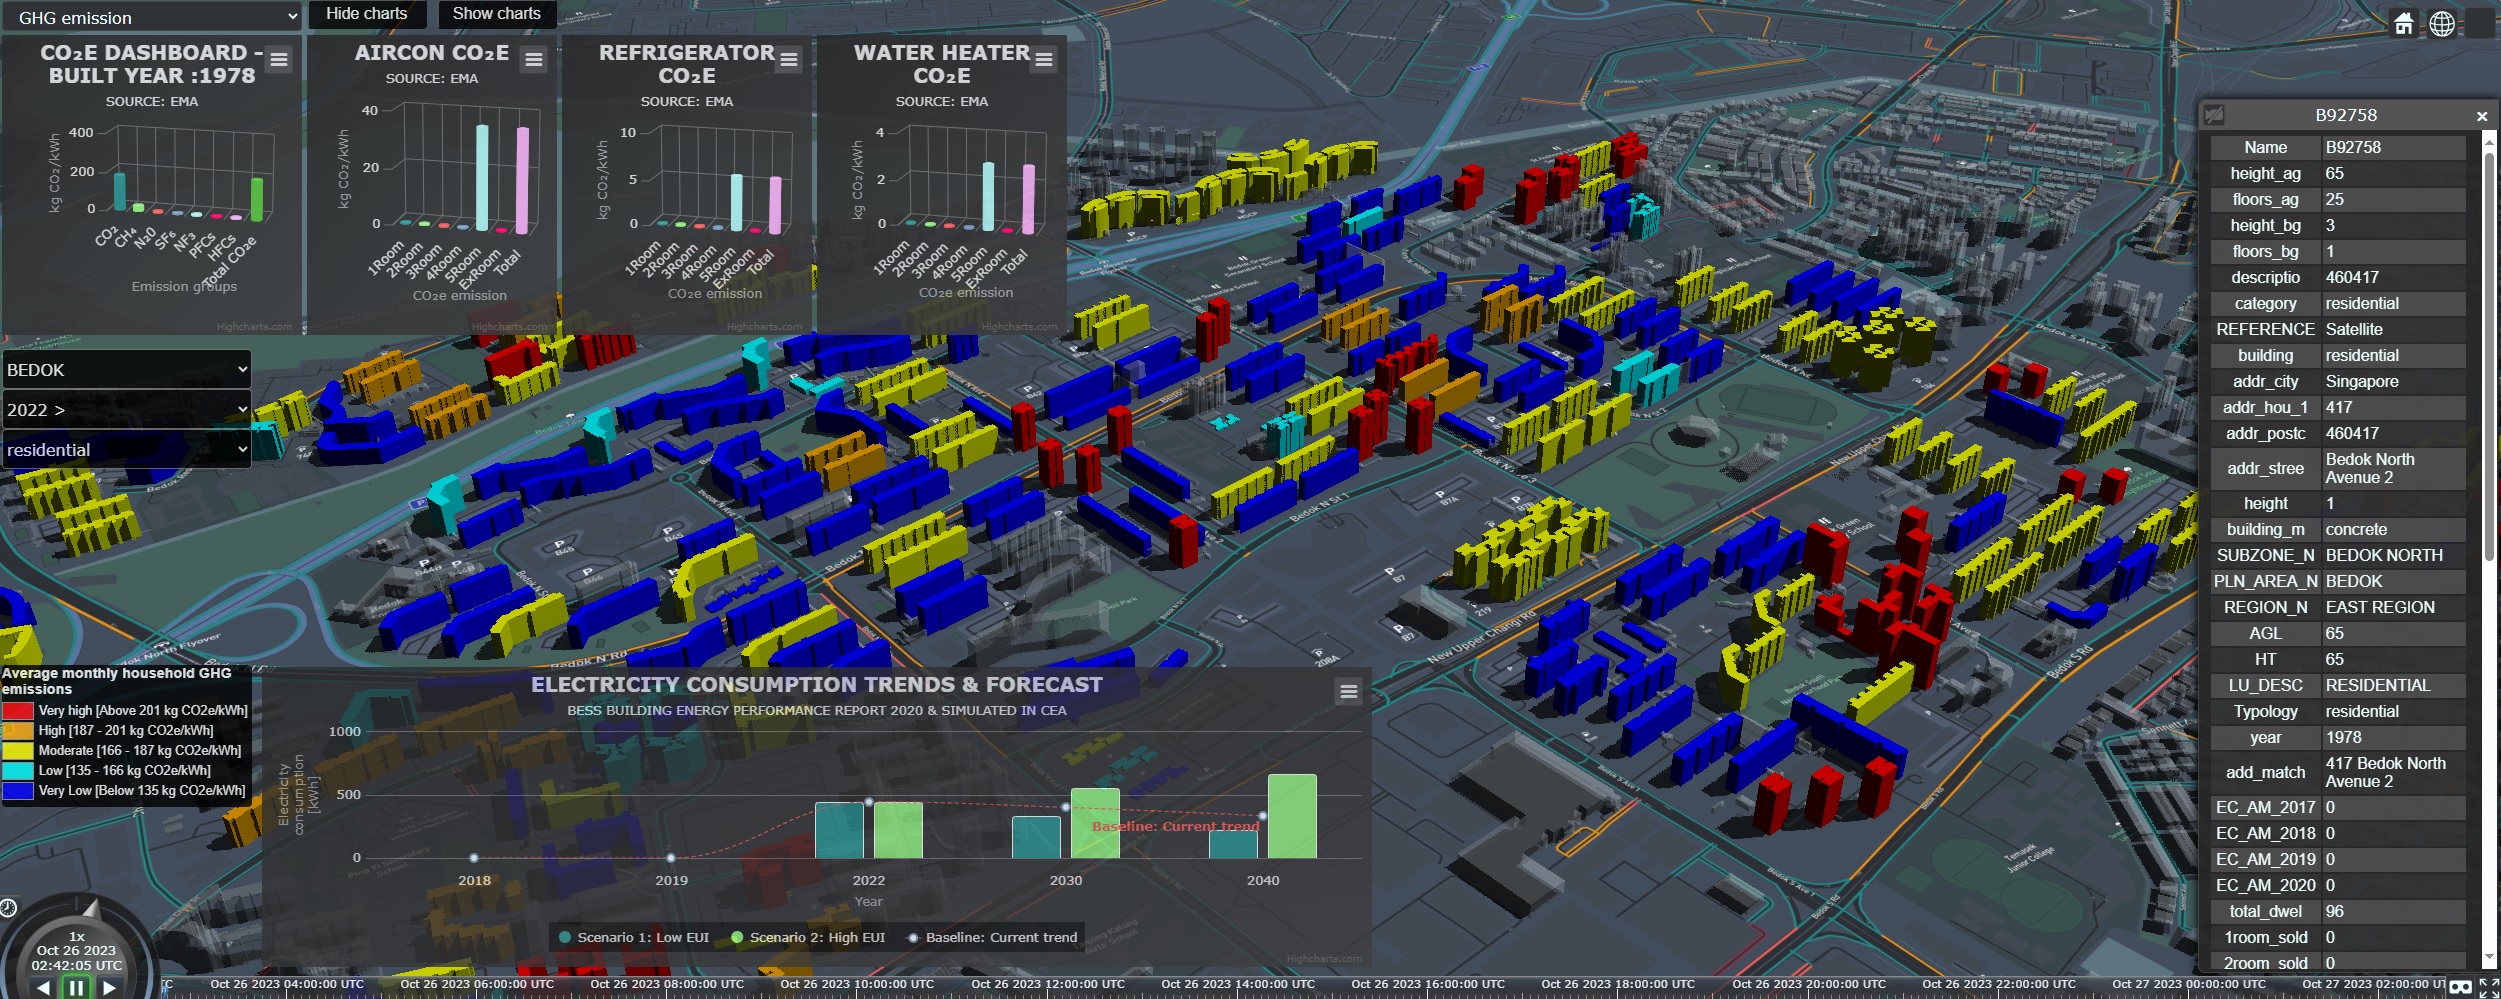Expand the BEDOK area dropdown

point(126,369)
